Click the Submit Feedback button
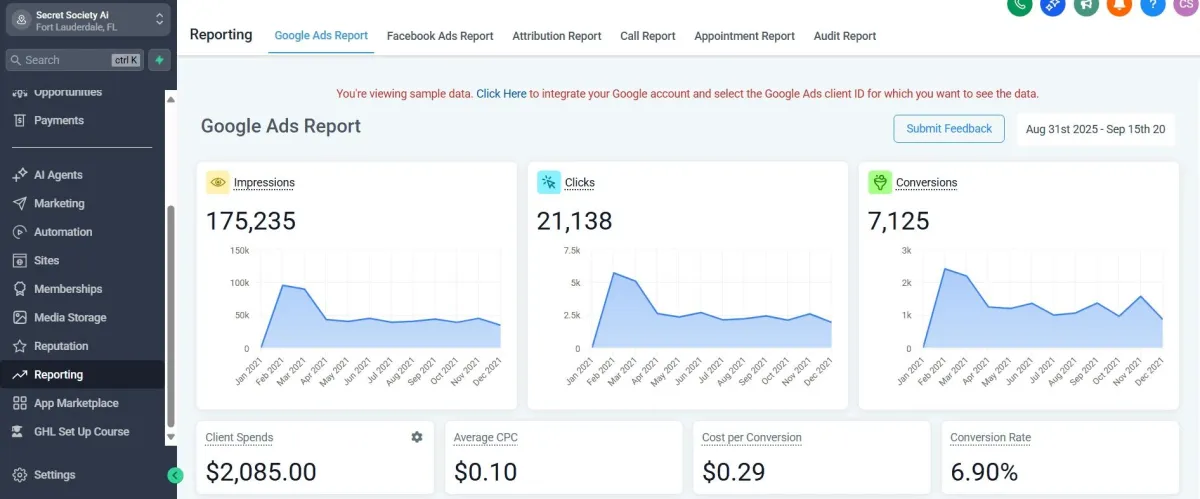Viewport: 1200px width, 499px height. point(949,128)
